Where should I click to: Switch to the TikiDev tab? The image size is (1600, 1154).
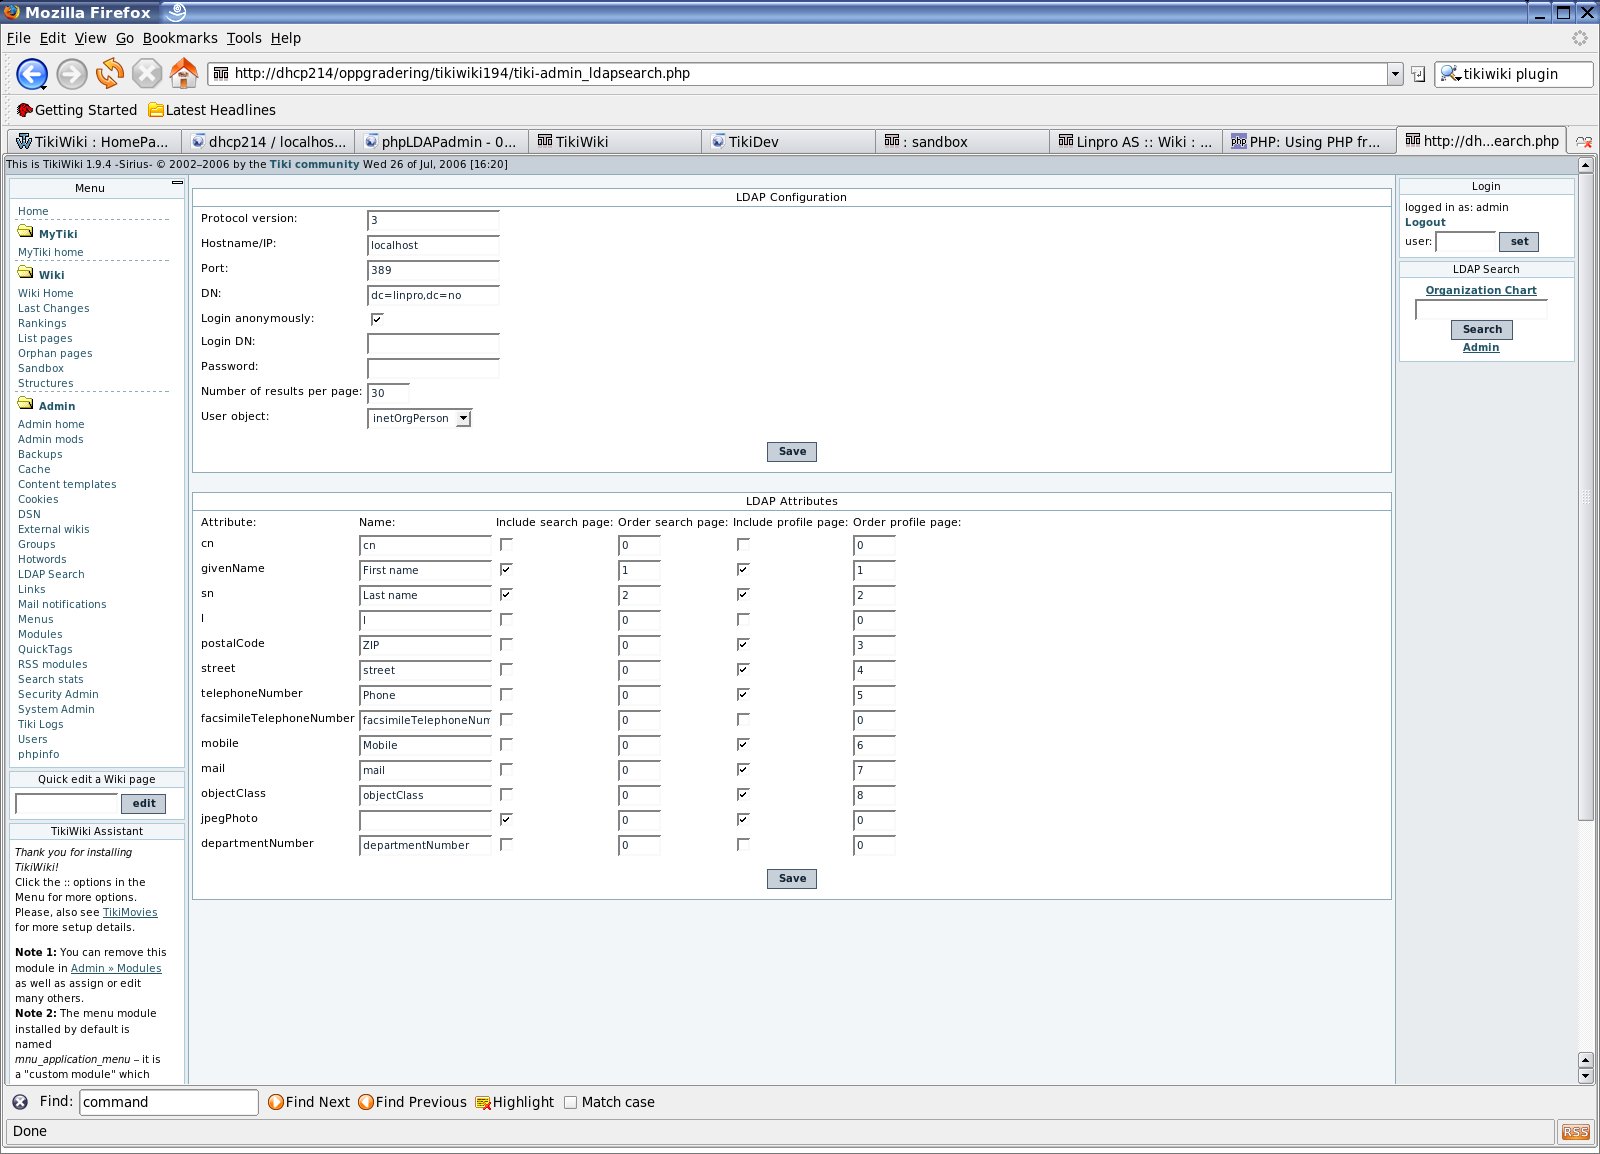click(788, 142)
